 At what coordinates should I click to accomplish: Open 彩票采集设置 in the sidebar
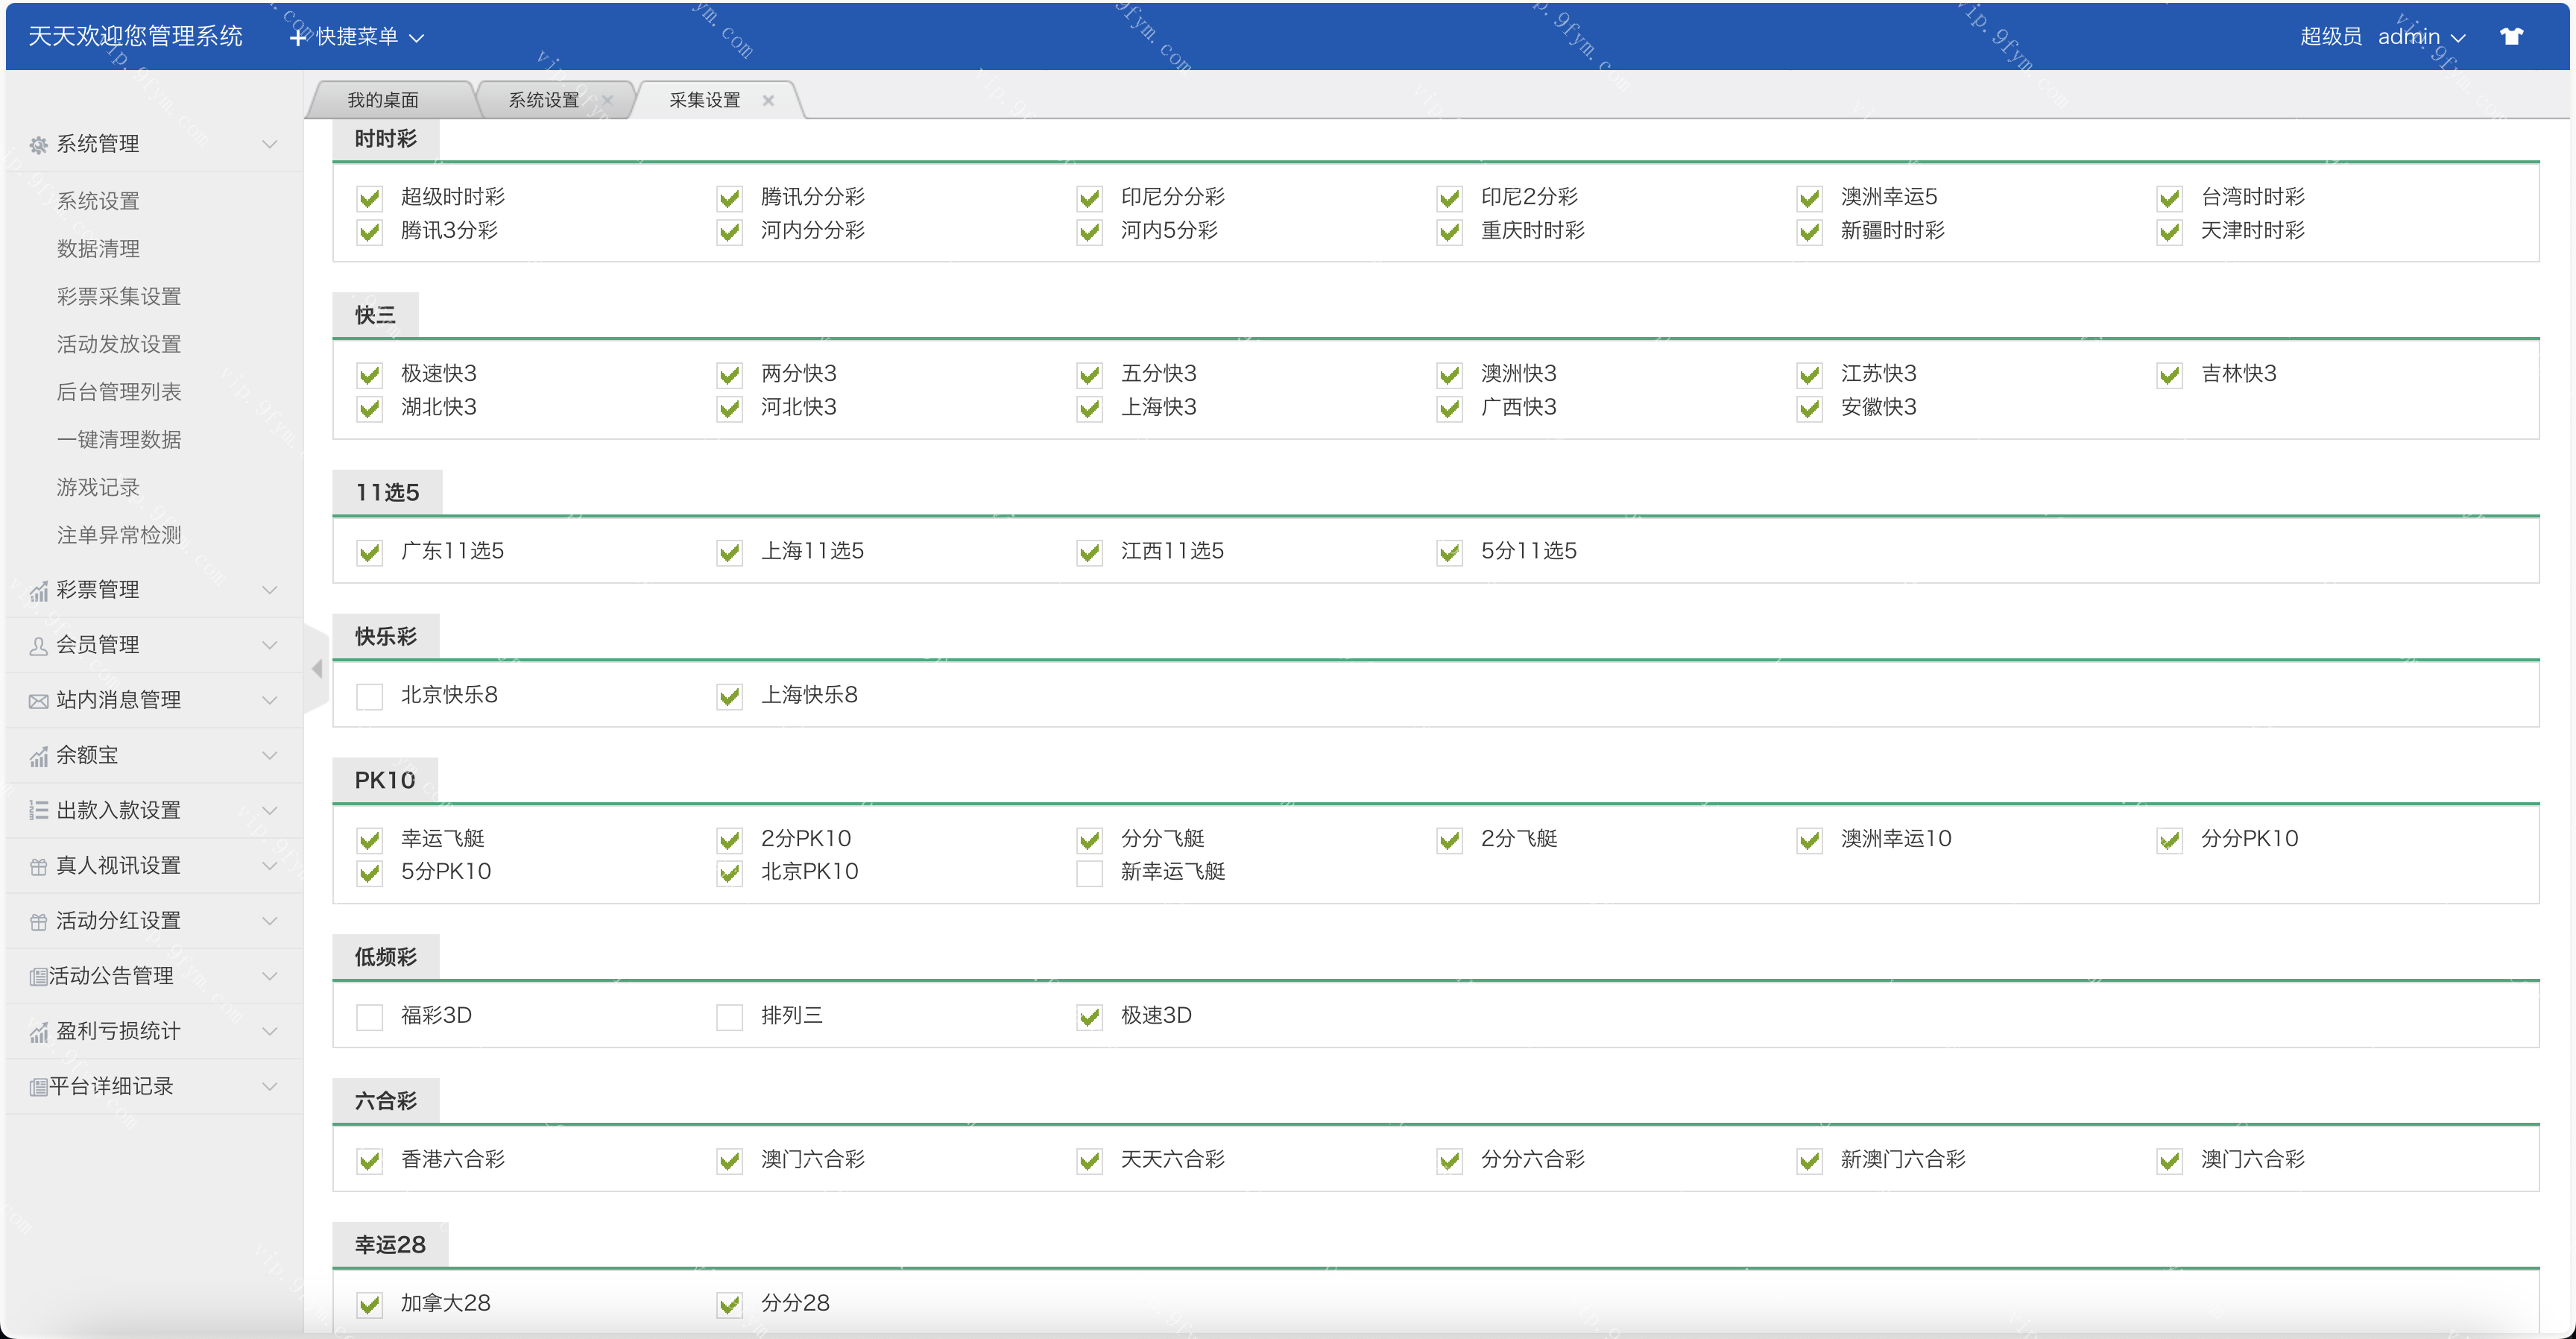tap(119, 297)
